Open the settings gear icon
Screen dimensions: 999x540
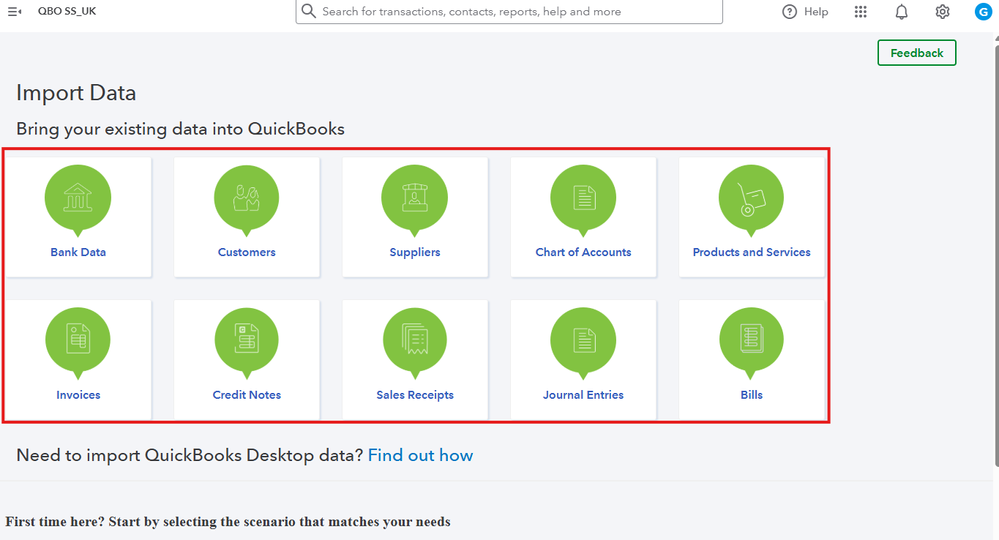click(x=942, y=11)
